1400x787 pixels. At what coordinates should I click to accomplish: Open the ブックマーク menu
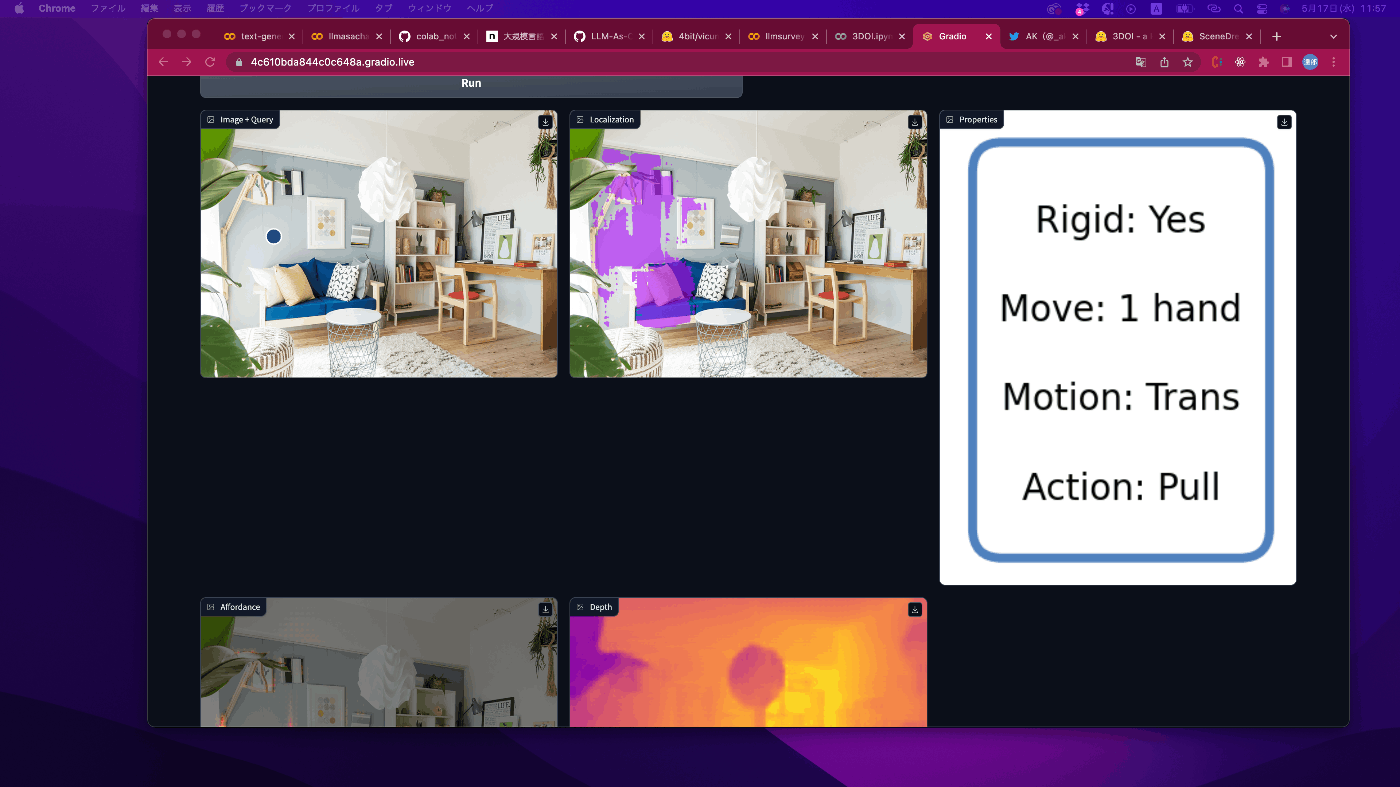tap(266, 8)
